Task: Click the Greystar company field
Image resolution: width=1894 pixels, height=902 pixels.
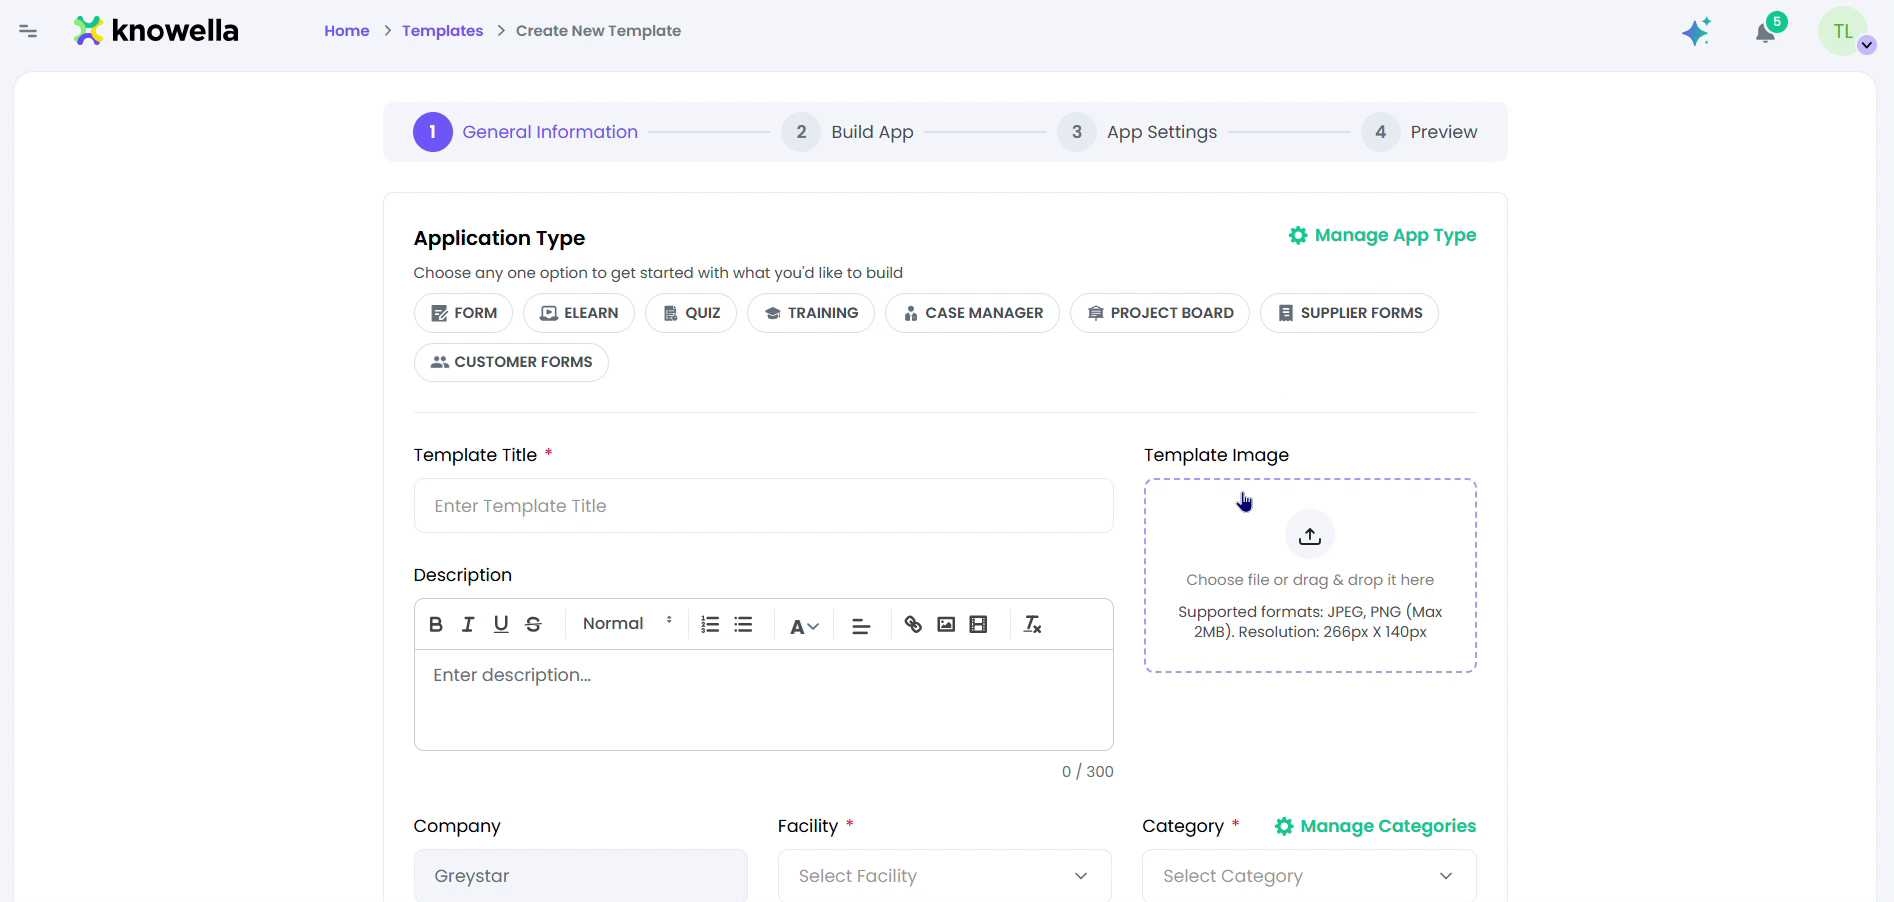Action: [581, 876]
